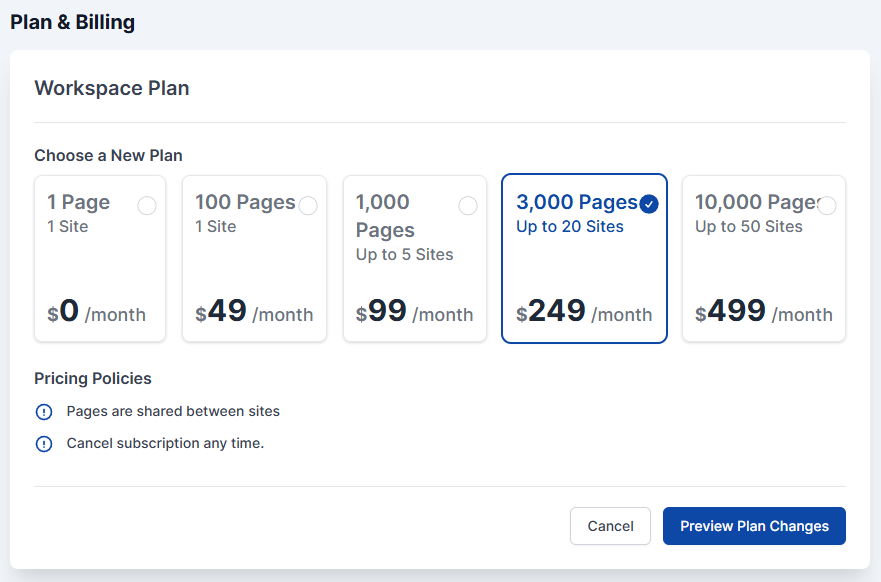The width and height of the screenshot is (881, 582).
Task: Click the $499 /month price text
Action: [x=764, y=312]
